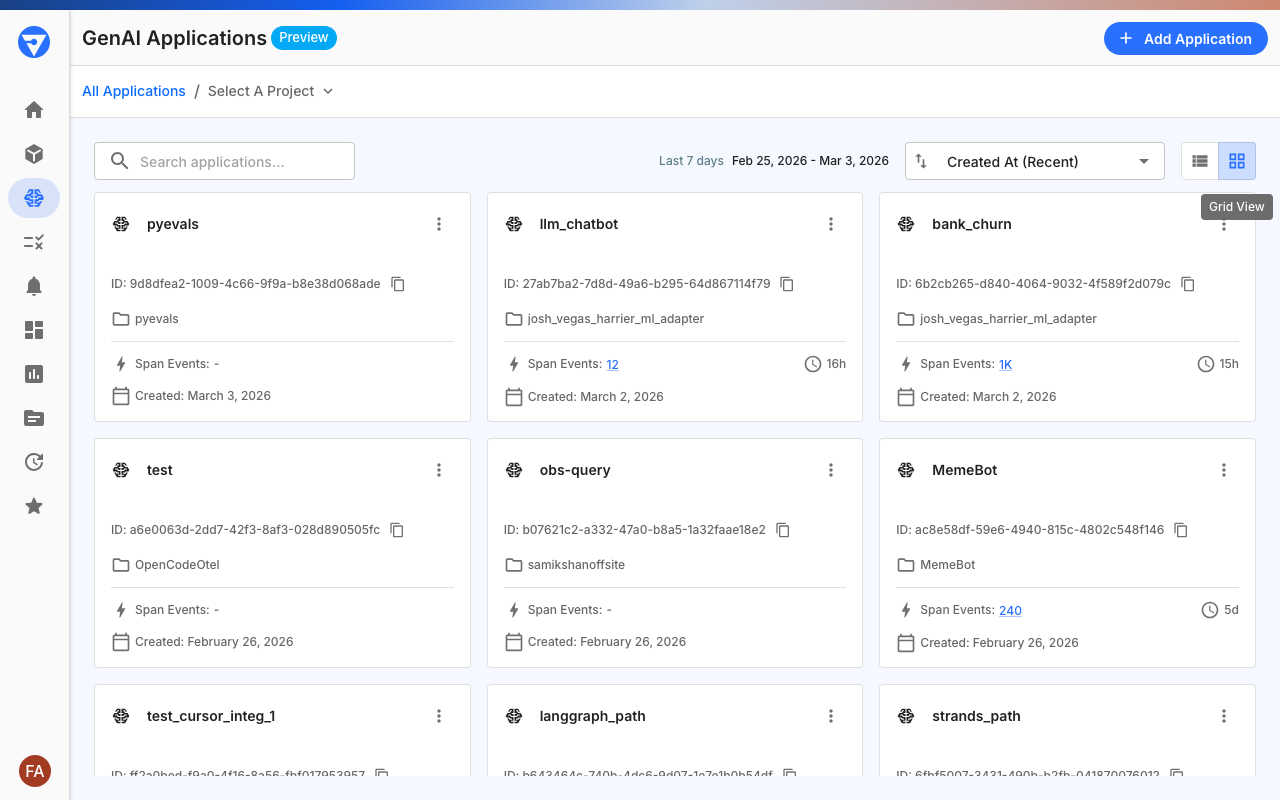The width and height of the screenshot is (1280, 800).
Task: Select the package icon in the sidebar
Action: (x=33, y=154)
